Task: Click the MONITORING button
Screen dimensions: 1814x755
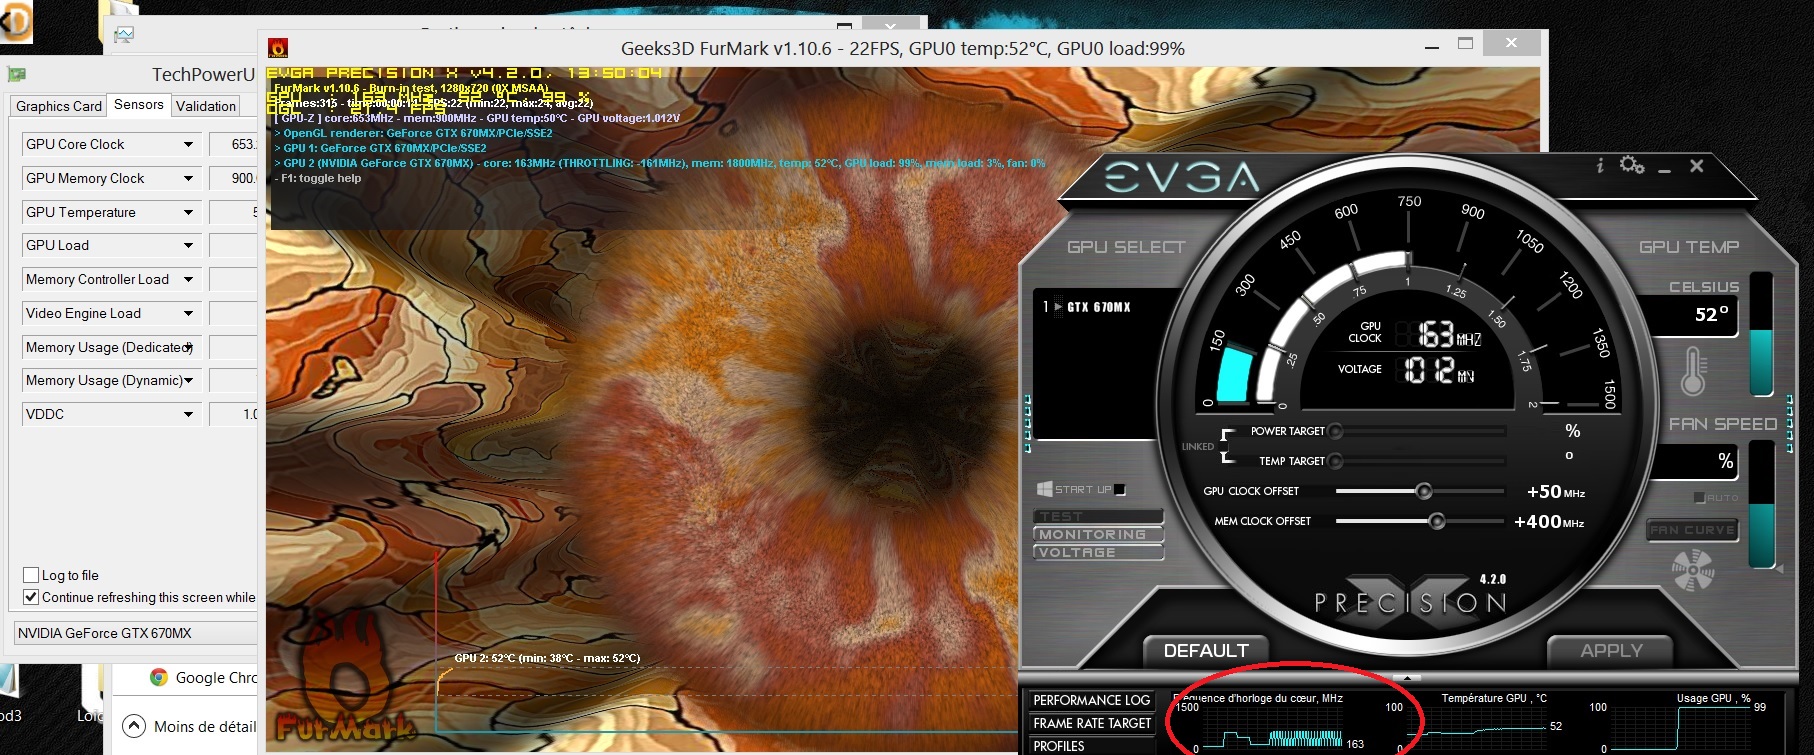Action: 1098,534
